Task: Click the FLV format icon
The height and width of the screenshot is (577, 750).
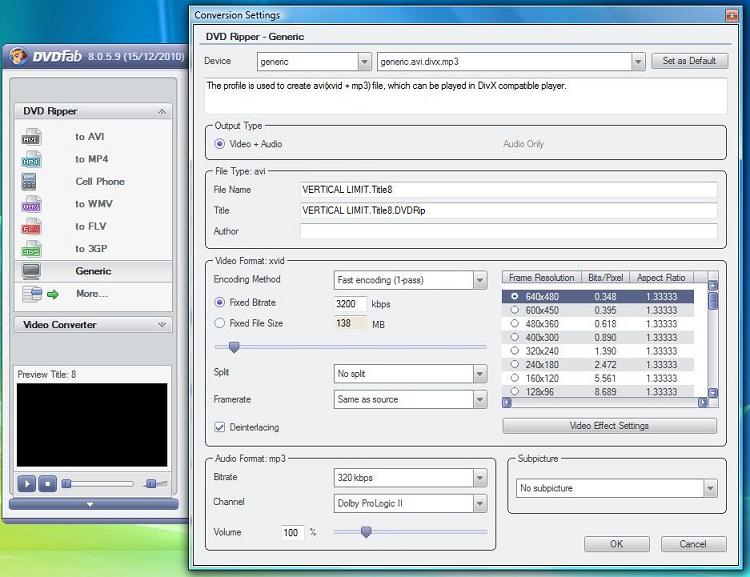Action: click(x=31, y=227)
